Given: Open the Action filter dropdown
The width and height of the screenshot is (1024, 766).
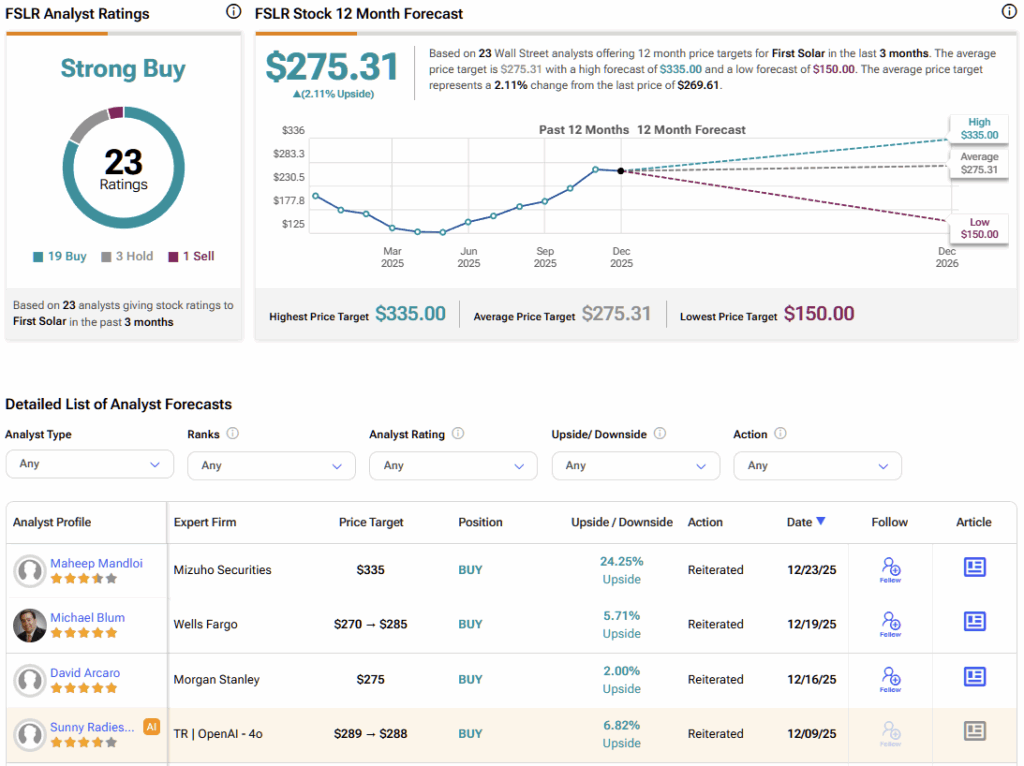Looking at the screenshot, I should click(817, 466).
